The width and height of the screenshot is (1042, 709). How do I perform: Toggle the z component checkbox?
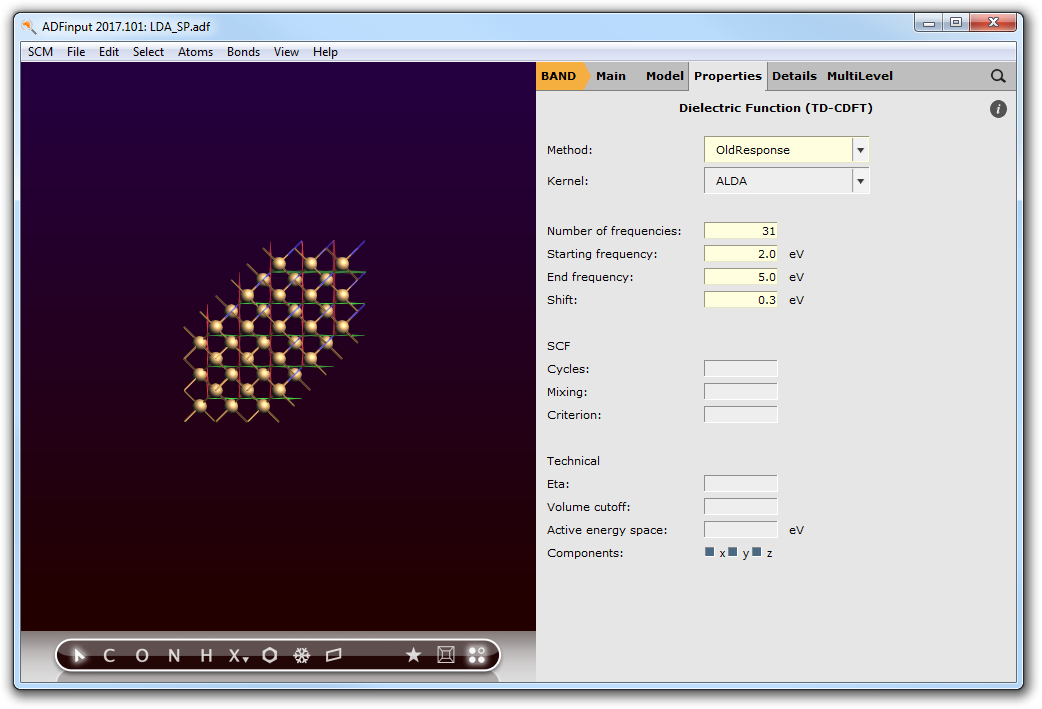(x=757, y=552)
